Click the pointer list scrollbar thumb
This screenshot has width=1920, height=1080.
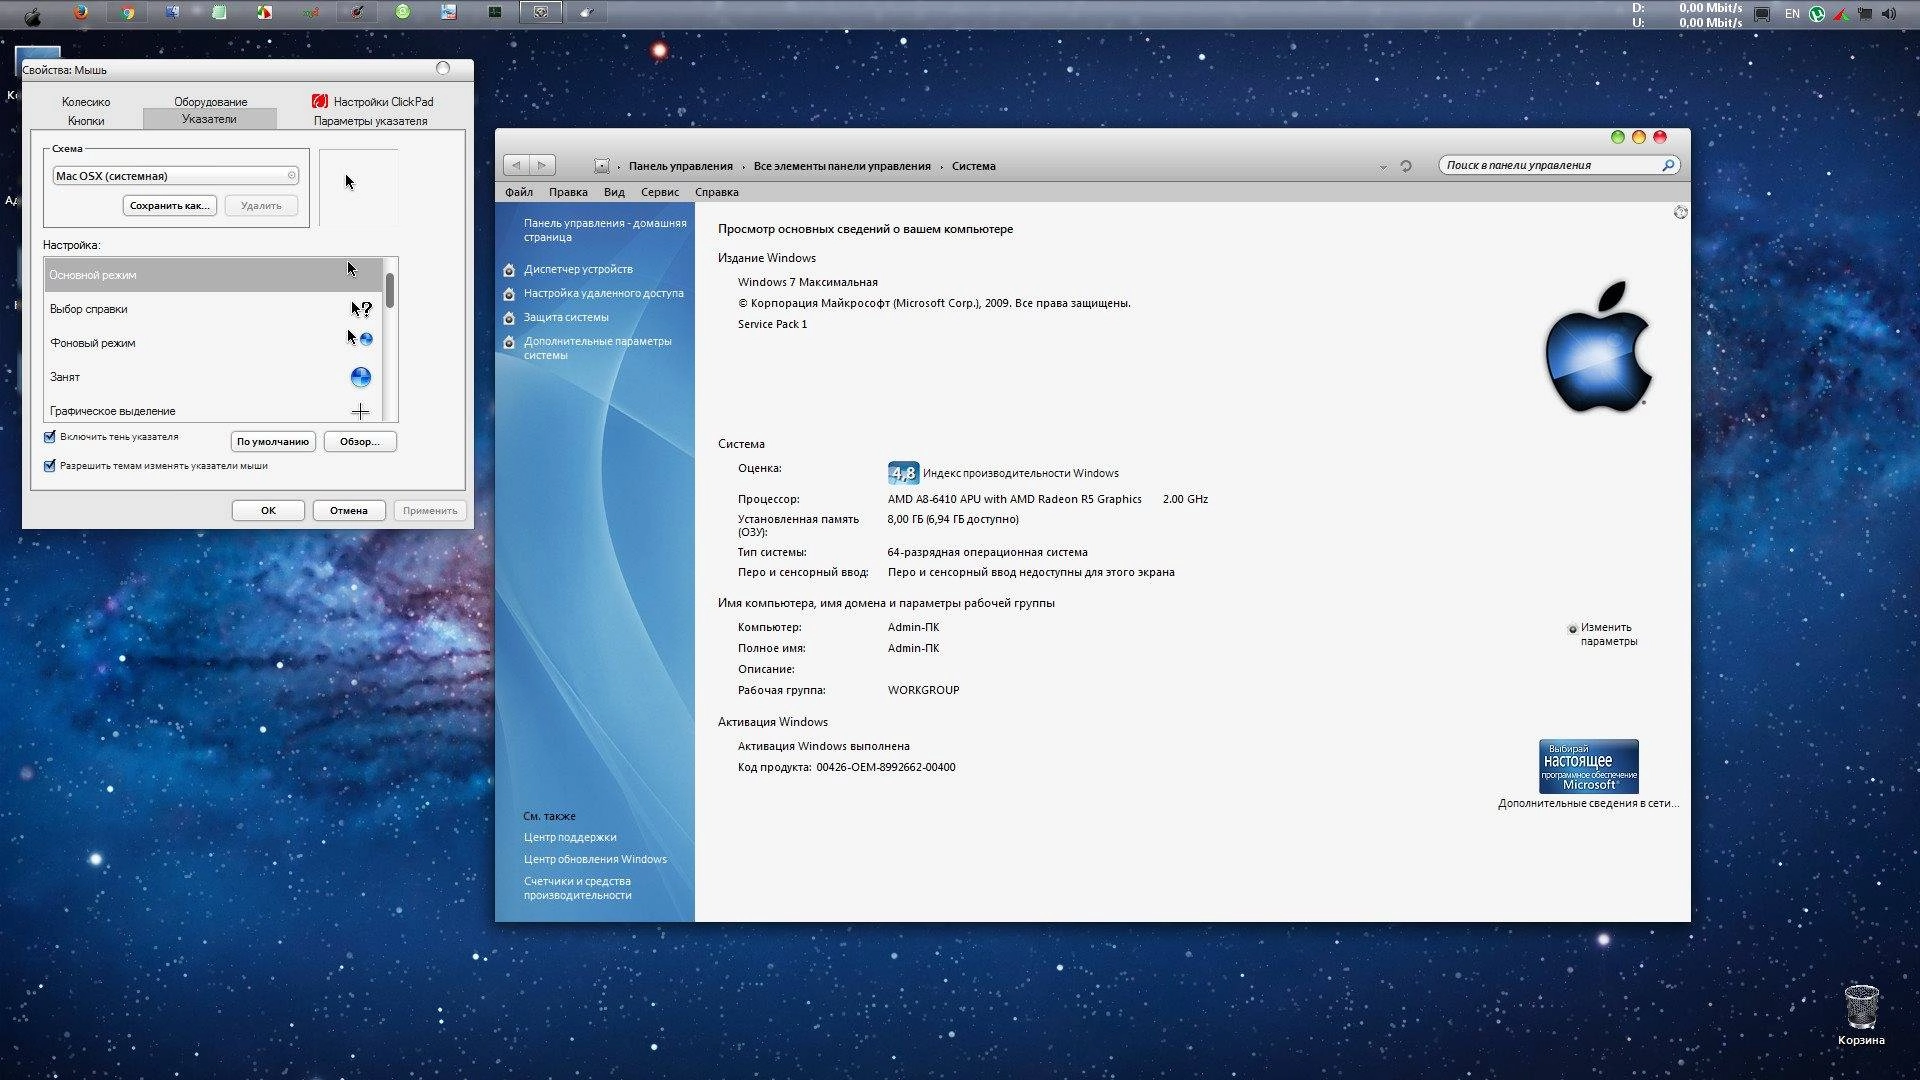click(390, 290)
